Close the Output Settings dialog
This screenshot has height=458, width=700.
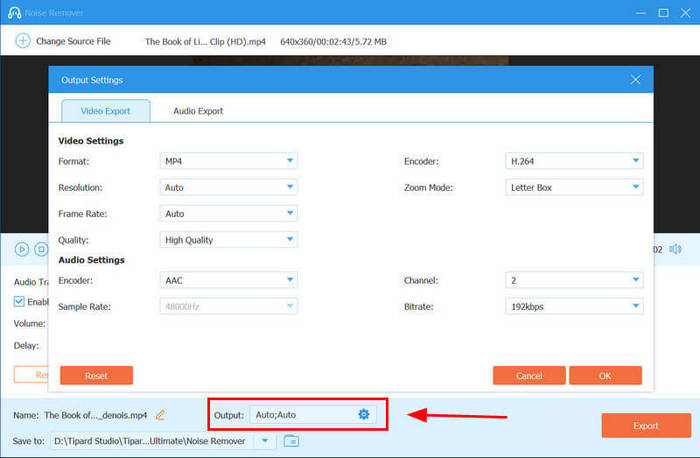pyautogui.click(x=635, y=80)
